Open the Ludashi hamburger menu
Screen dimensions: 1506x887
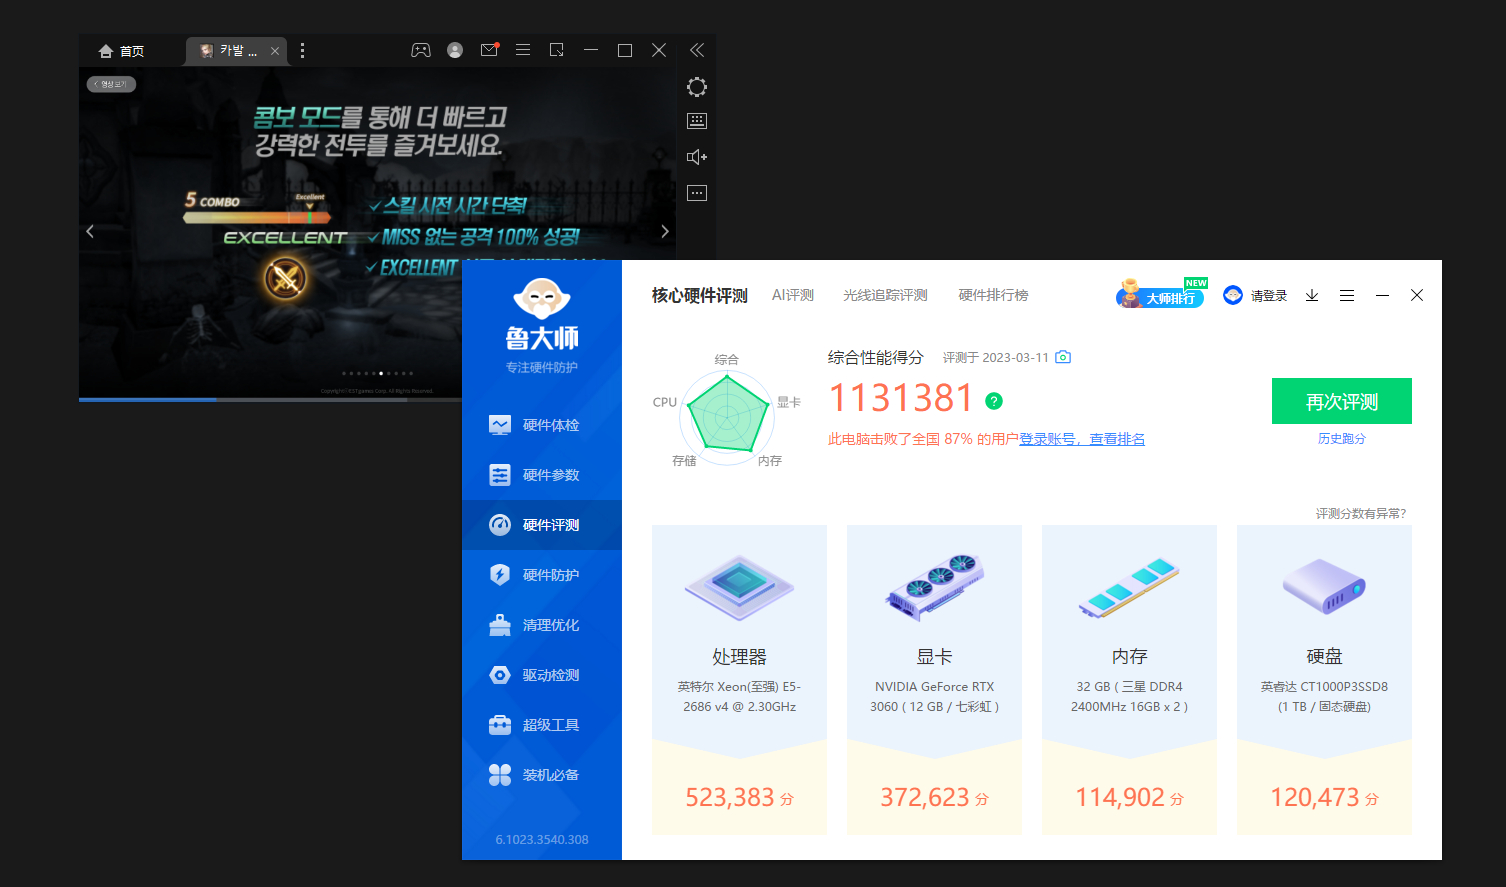pos(1347,295)
